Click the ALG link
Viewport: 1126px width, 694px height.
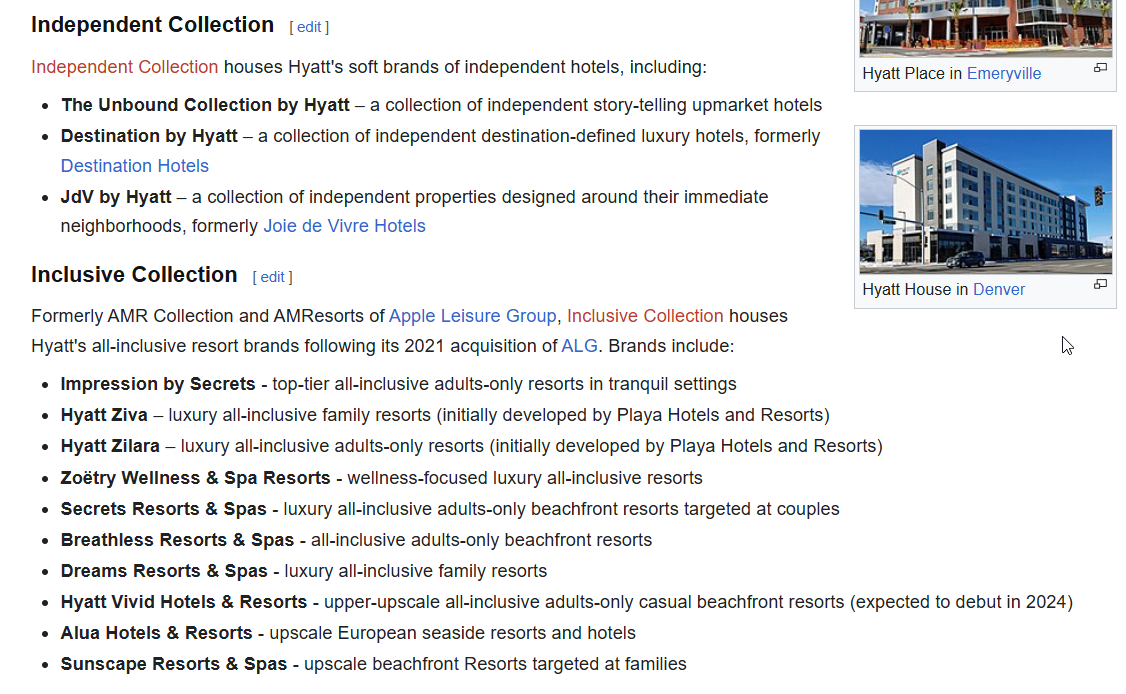pyautogui.click(x=579, y=346)
